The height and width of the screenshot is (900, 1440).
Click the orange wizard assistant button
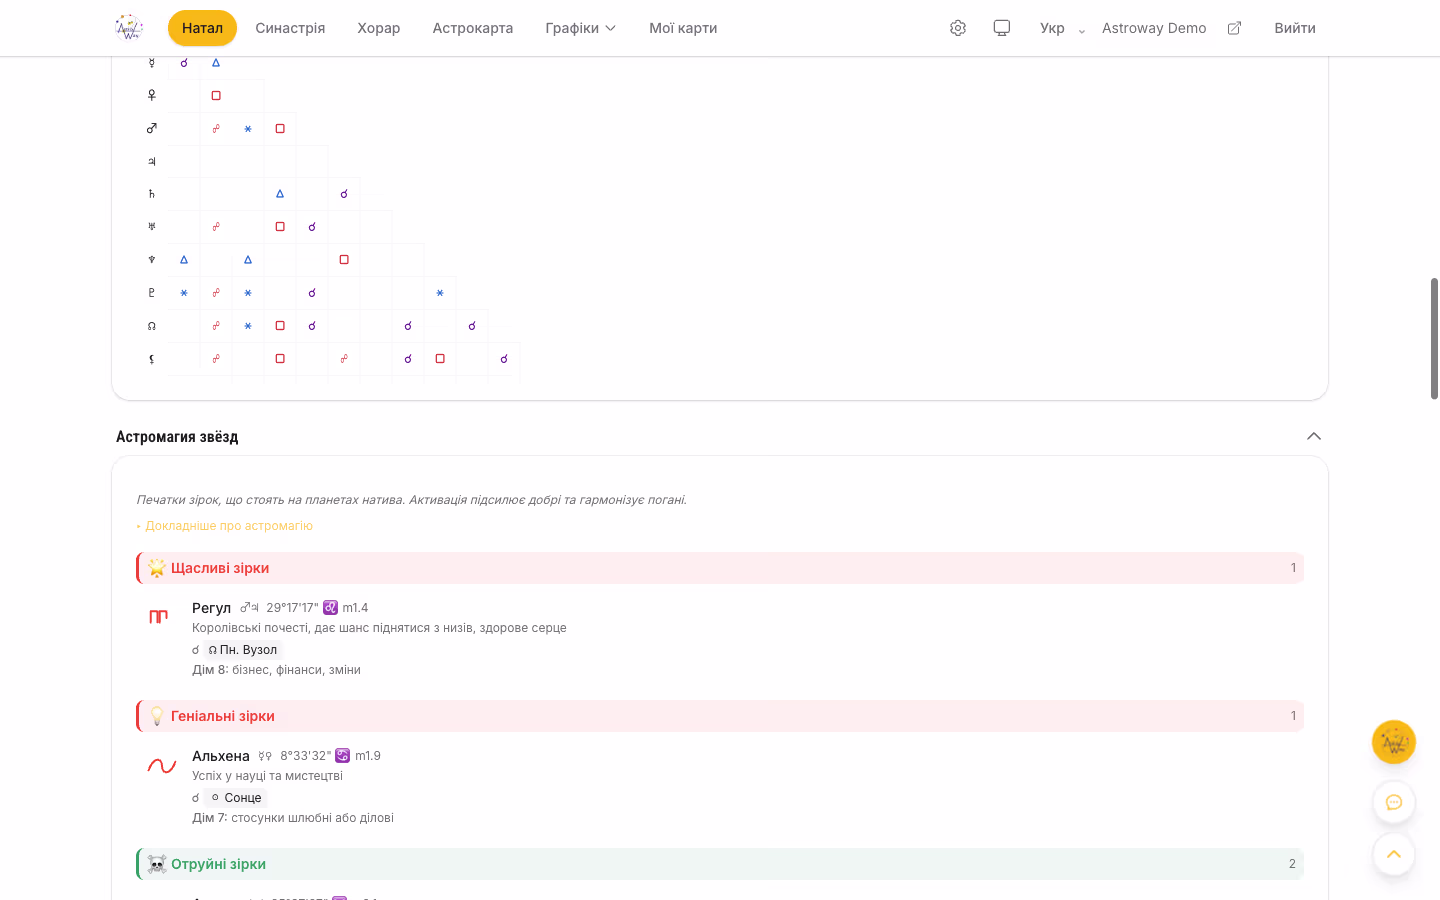pyautogui.click(x=1393, y=742)
